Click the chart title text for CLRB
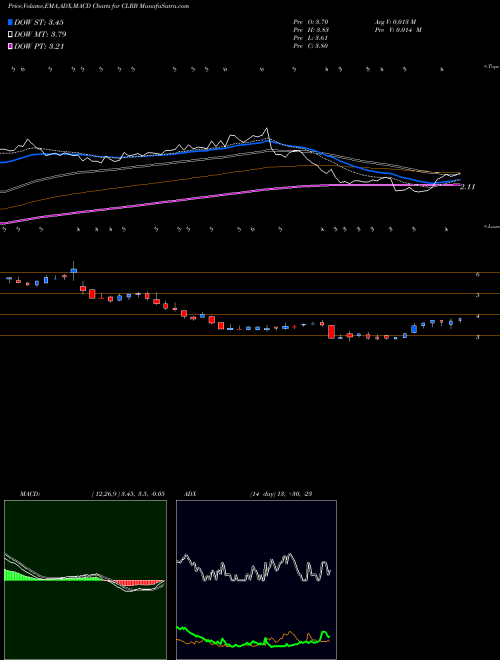Viewport: 500px width, 660px height. pyautogui.click(x=98, y=6)
